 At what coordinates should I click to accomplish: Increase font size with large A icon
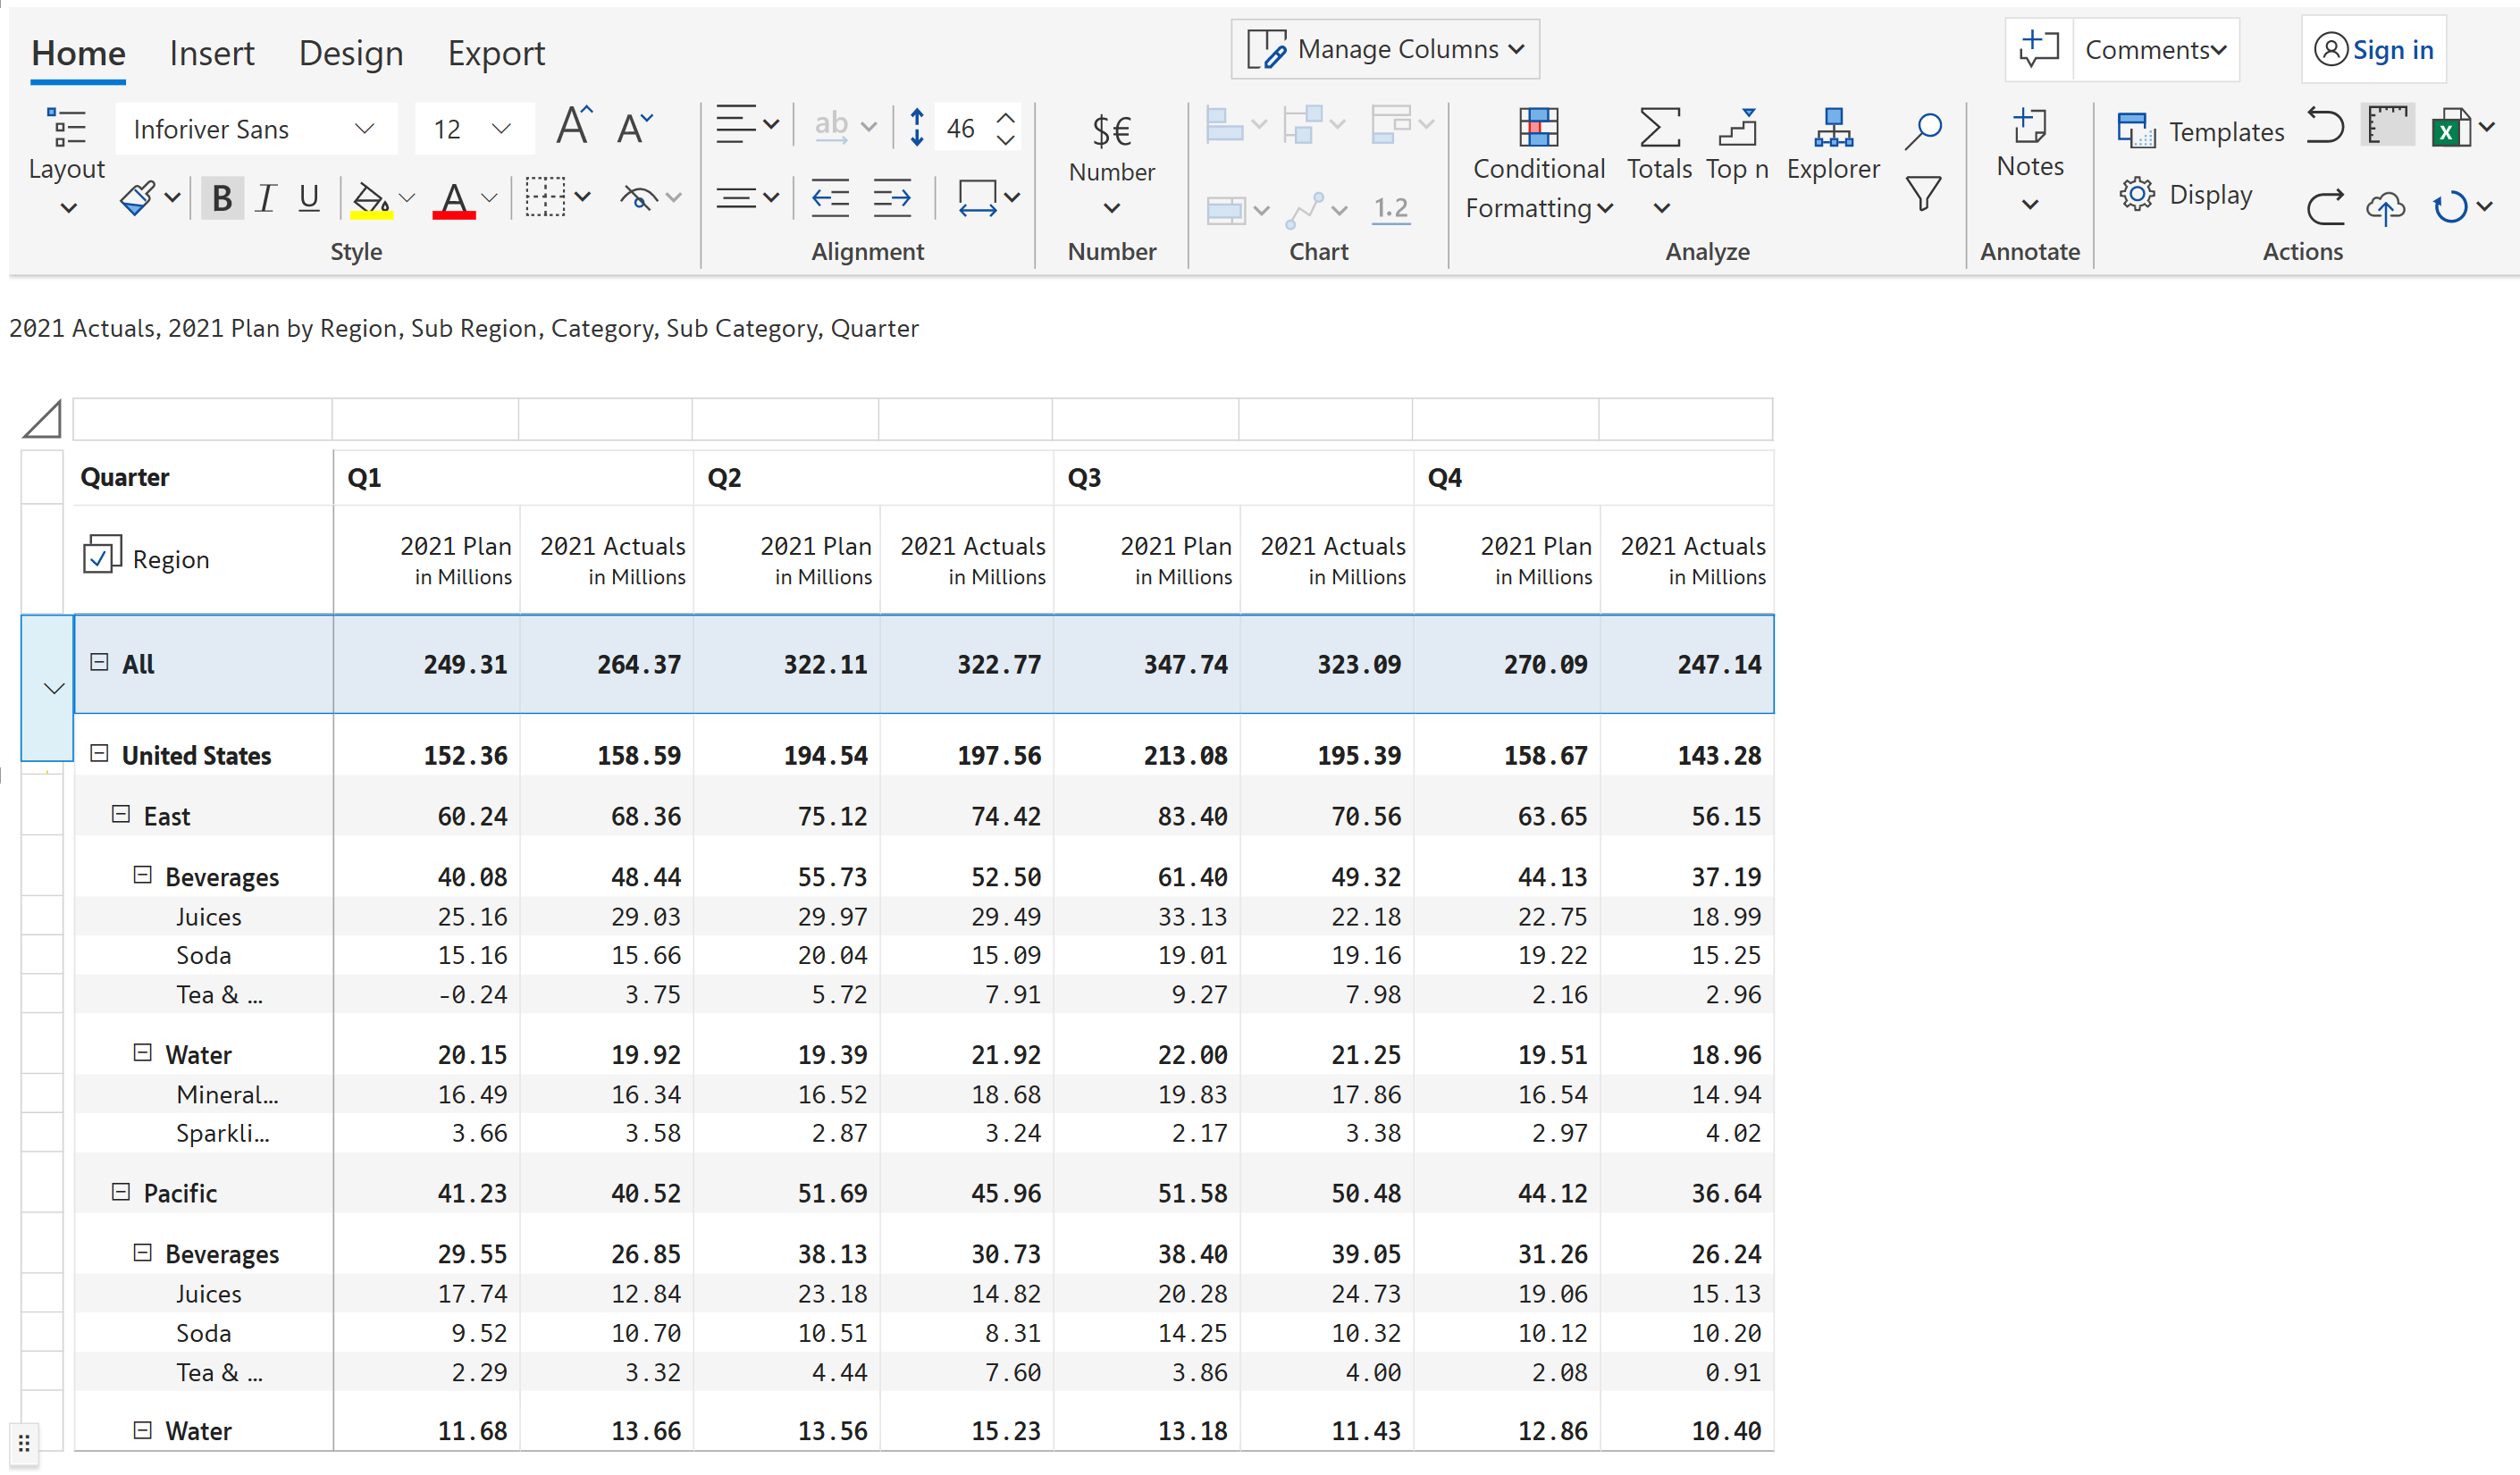573,127
